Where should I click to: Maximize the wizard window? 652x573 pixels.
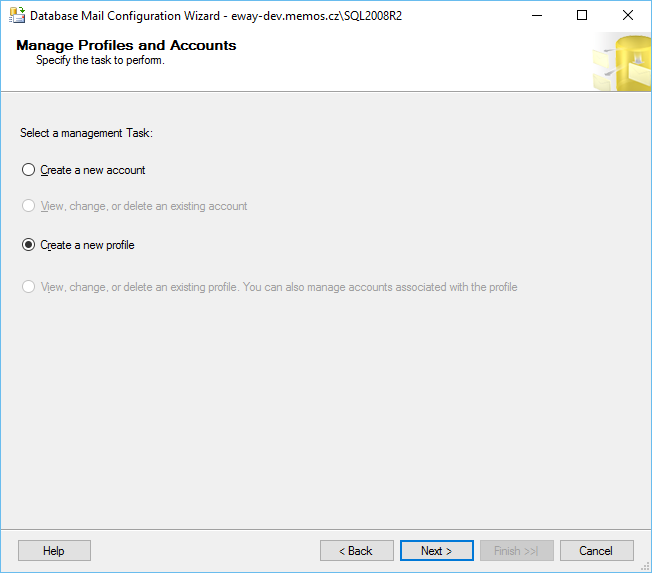(x=582, y=15)
